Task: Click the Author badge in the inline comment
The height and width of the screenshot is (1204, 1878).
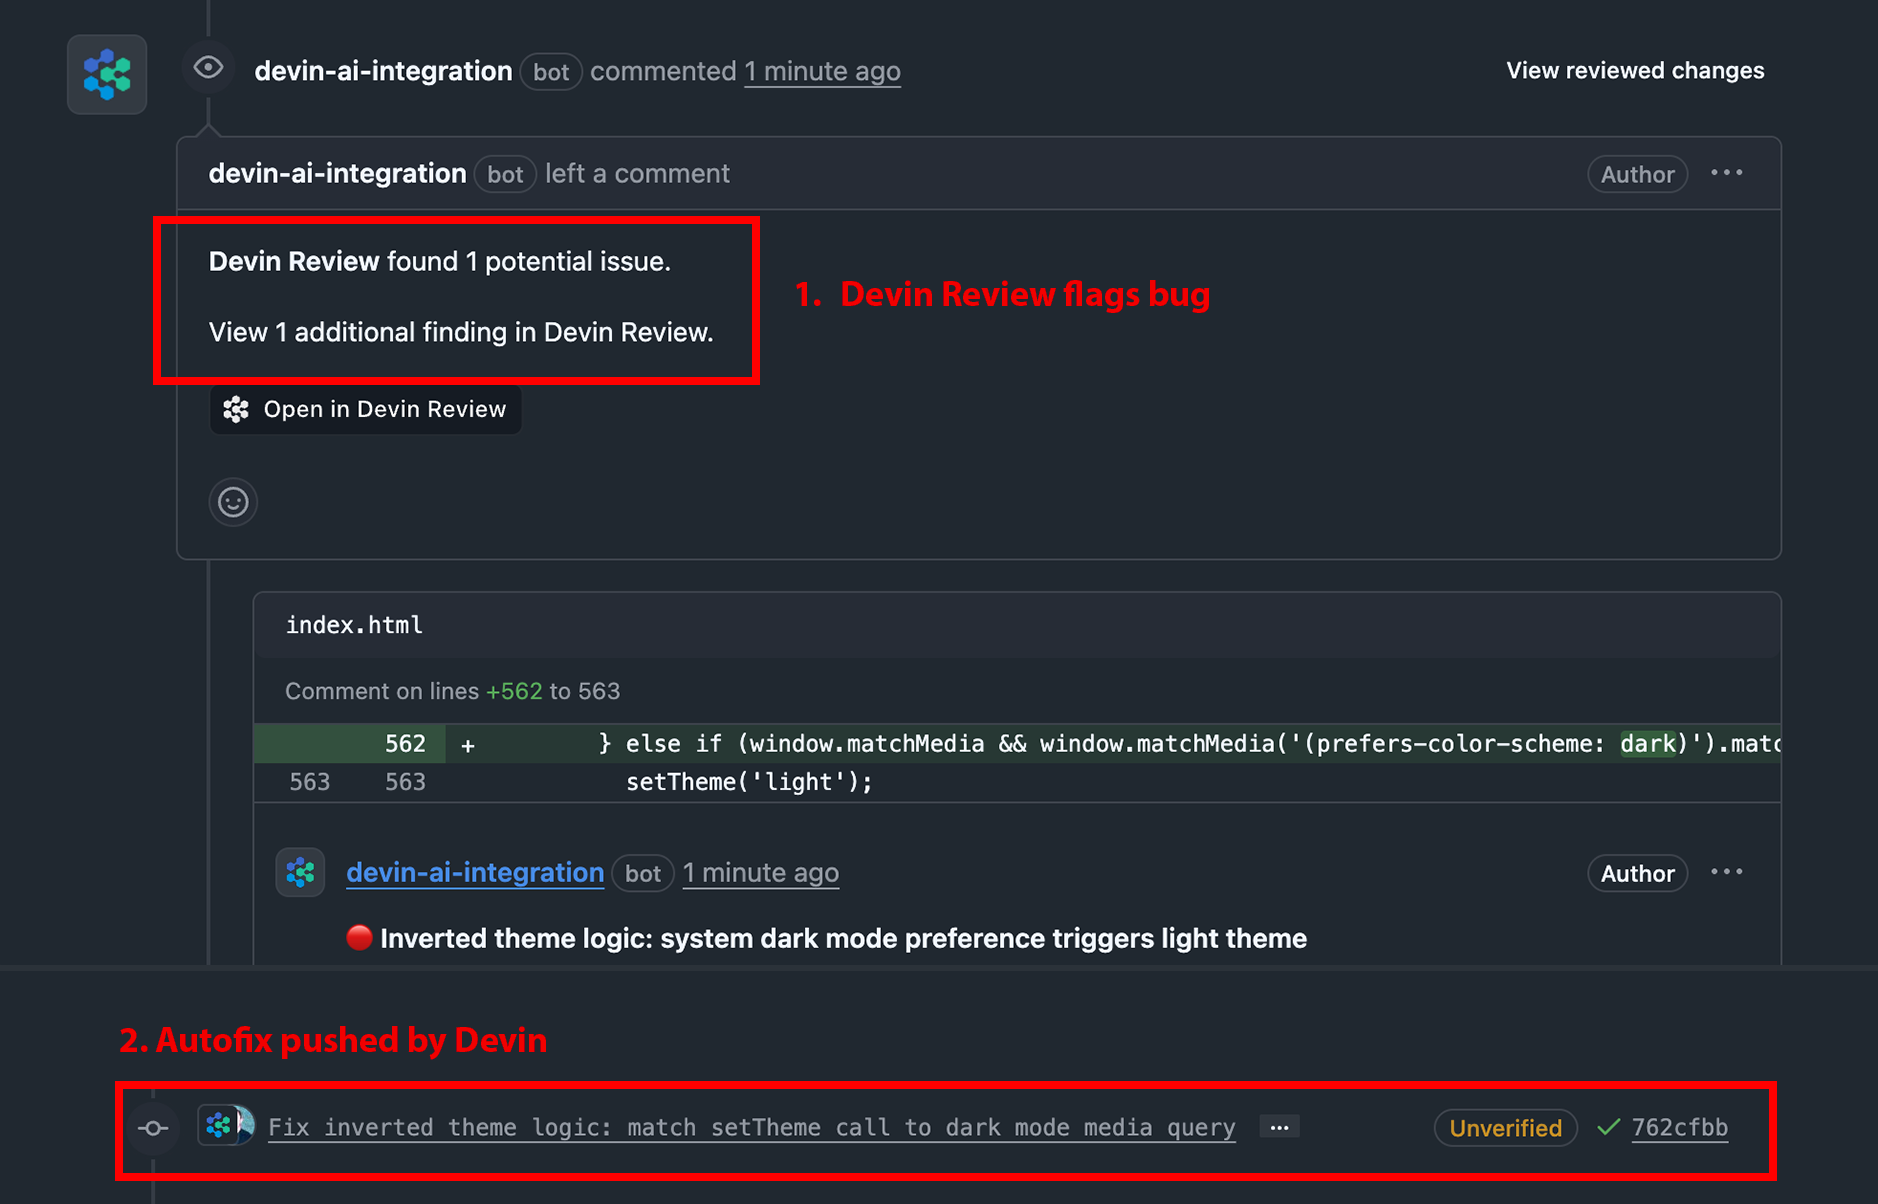Action: pos(1637,873)
